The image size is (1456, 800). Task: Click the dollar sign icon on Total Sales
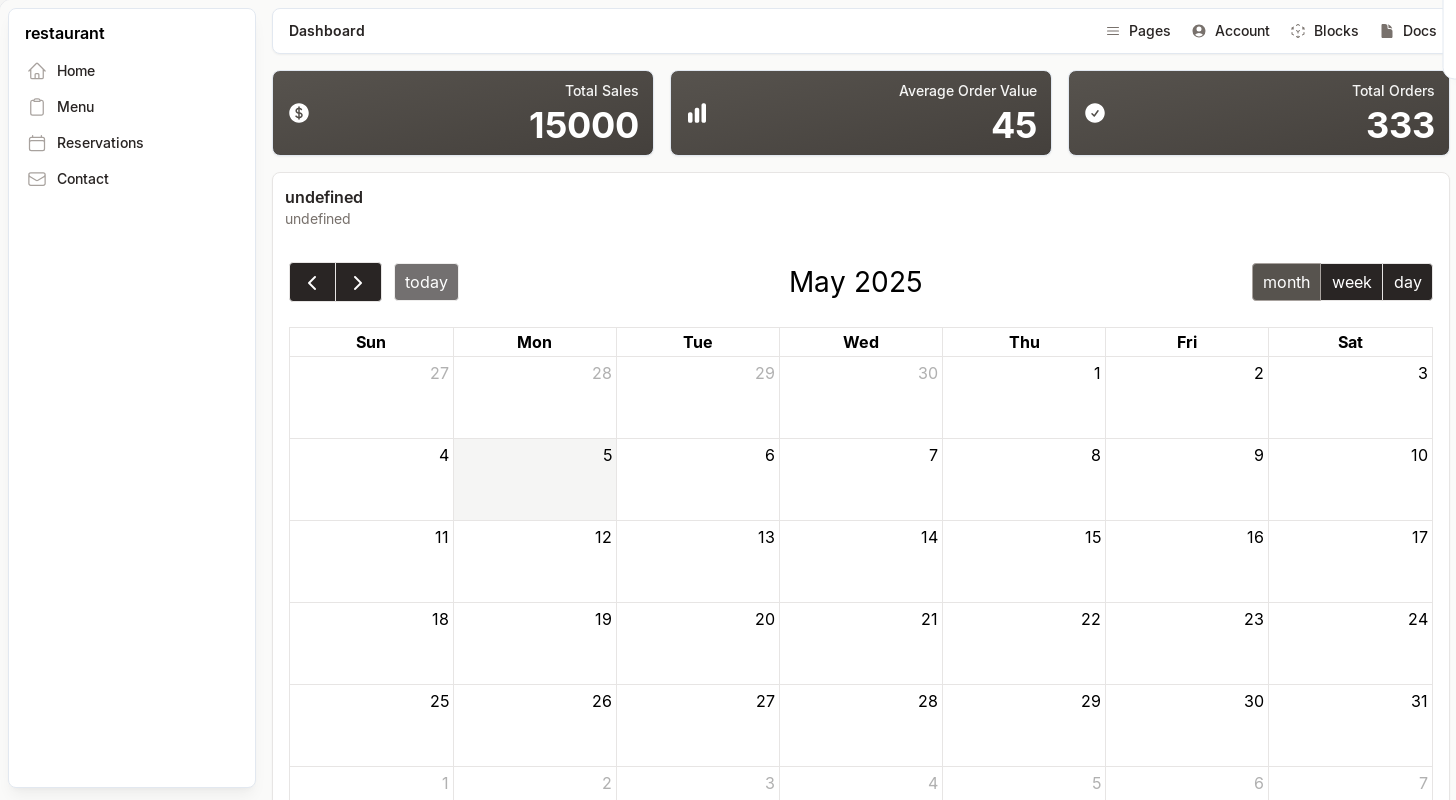pos(299,113)
